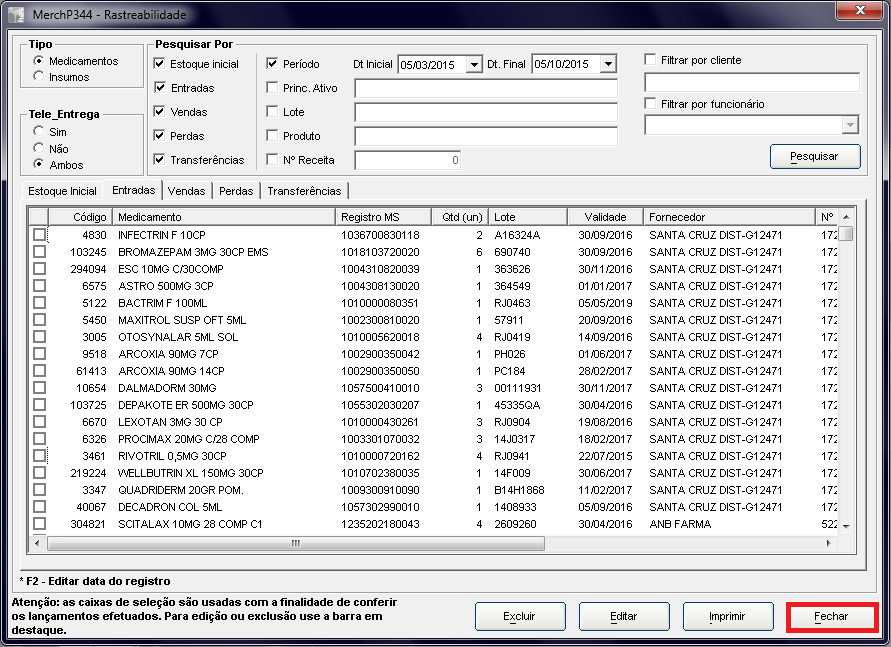Expand the funcionário filter combo box
The image size is (891, 647).
point(850,125)
